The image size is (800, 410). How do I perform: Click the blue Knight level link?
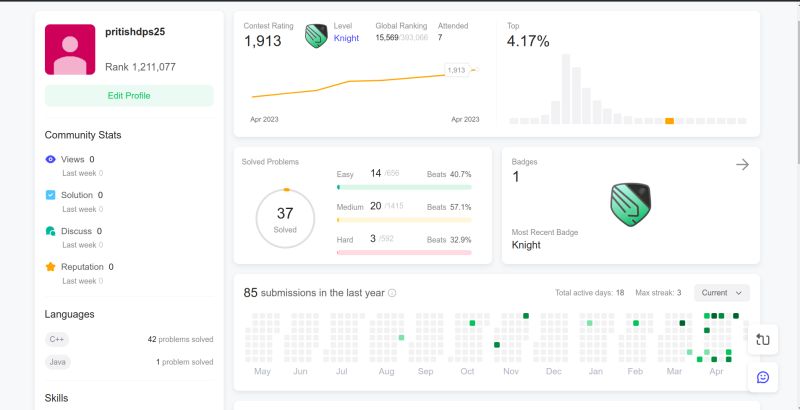point(346,38)
